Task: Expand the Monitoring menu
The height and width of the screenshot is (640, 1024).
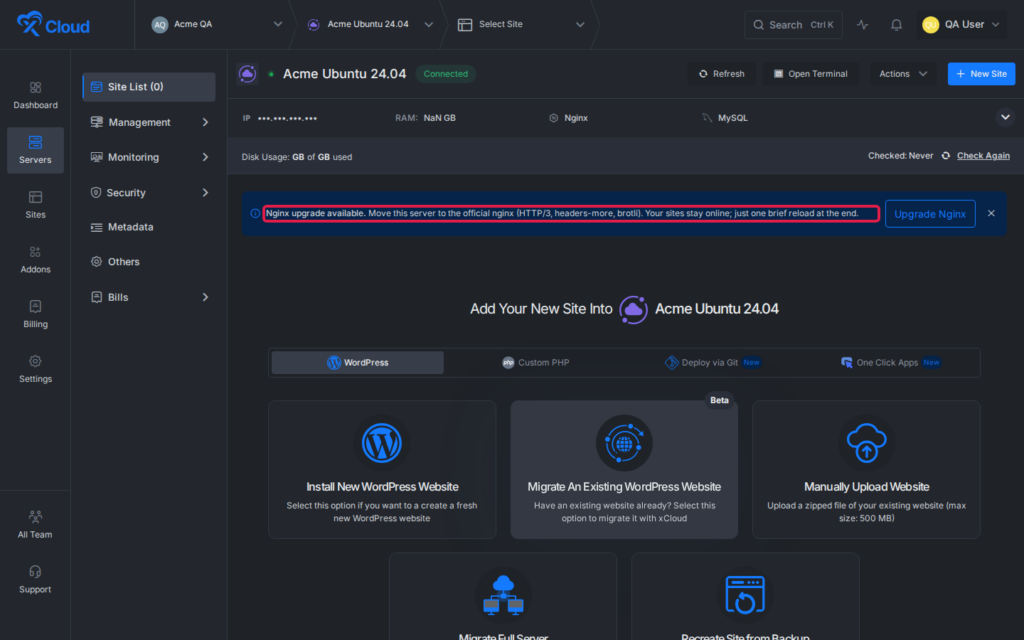Action: [x=149, y=157]
